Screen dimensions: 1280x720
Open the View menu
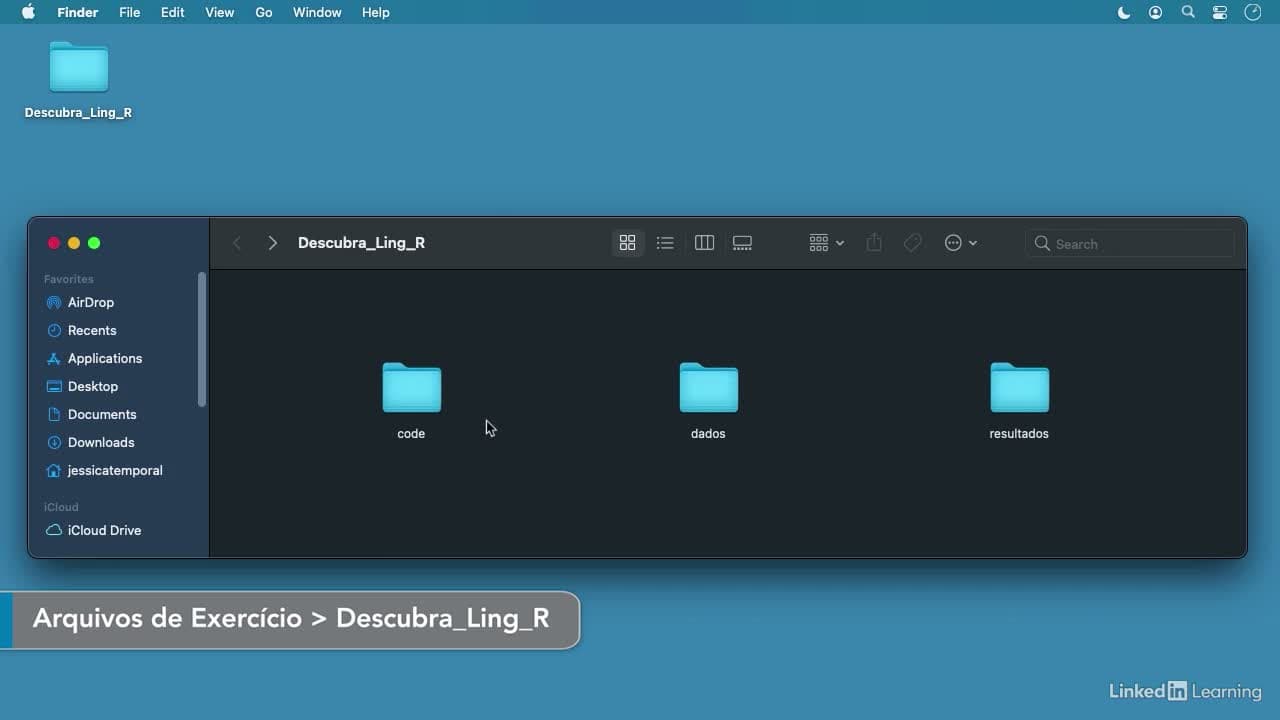[219, 12]
